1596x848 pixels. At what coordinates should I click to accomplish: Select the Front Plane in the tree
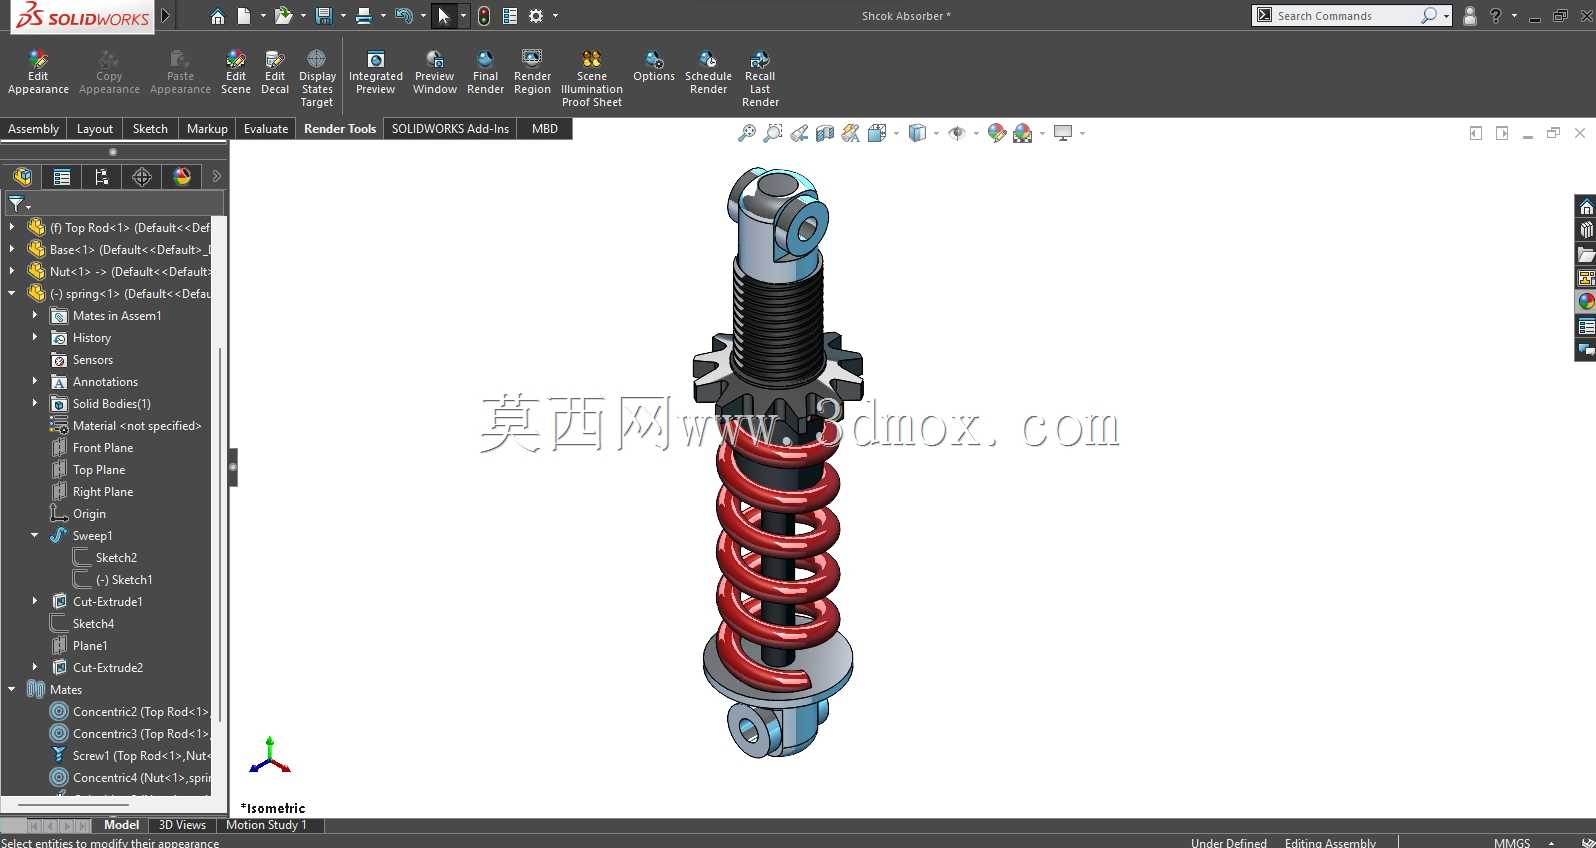[x=103, y=448]
